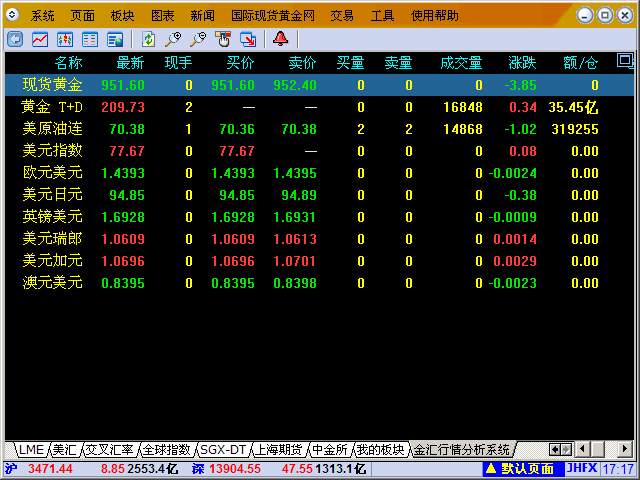Click the round dropdown icon left of 系统
Screen dimensions: 640x480
tap(13, 15)
